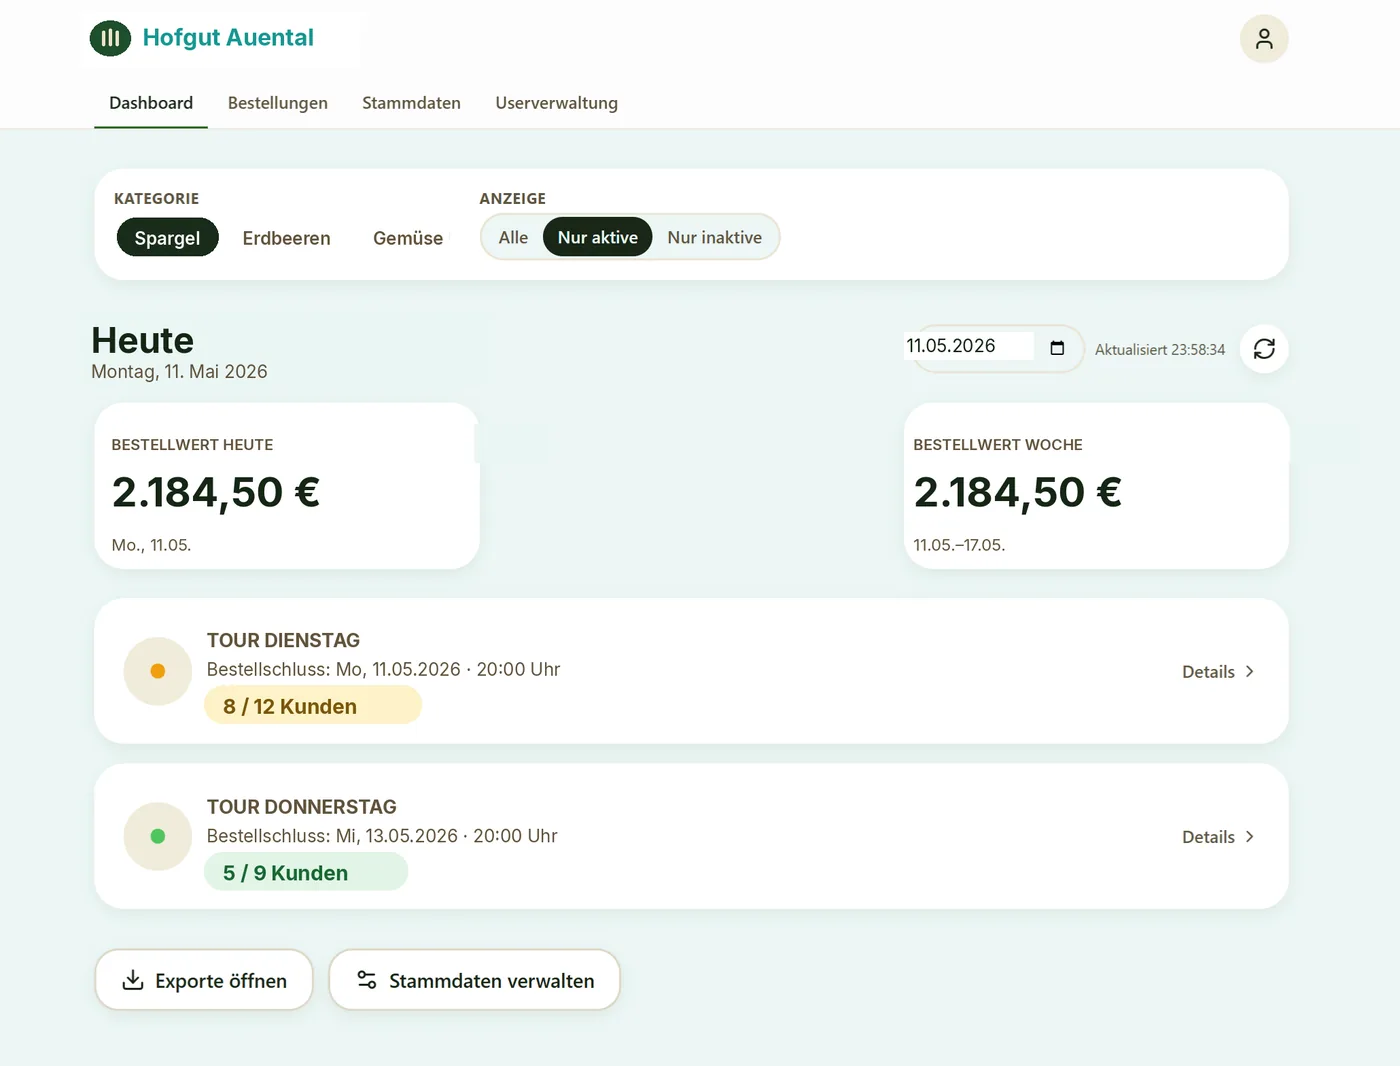Show all entries with Alle
This screenshot has height=1066, width=1400.
(513, 237)
